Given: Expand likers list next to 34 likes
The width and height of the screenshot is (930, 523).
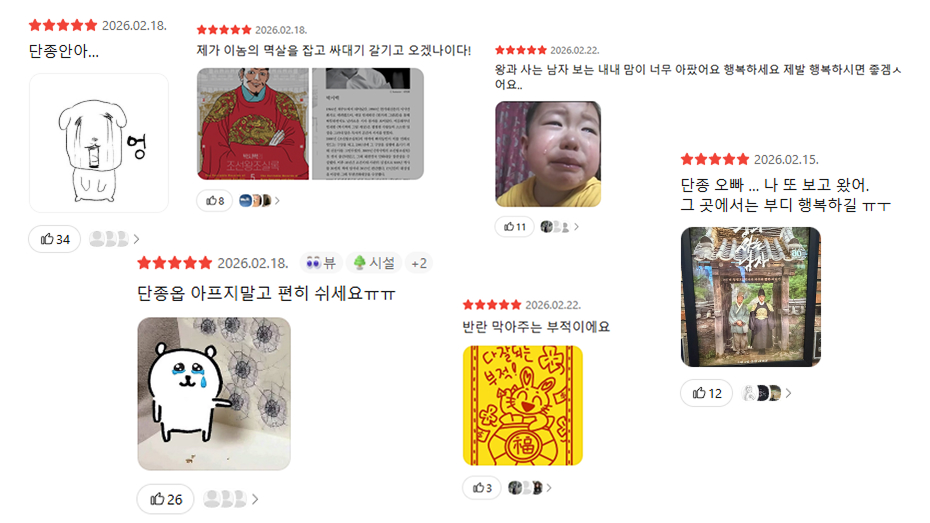Looking at the screenshot, I should (x=114, y=239).
